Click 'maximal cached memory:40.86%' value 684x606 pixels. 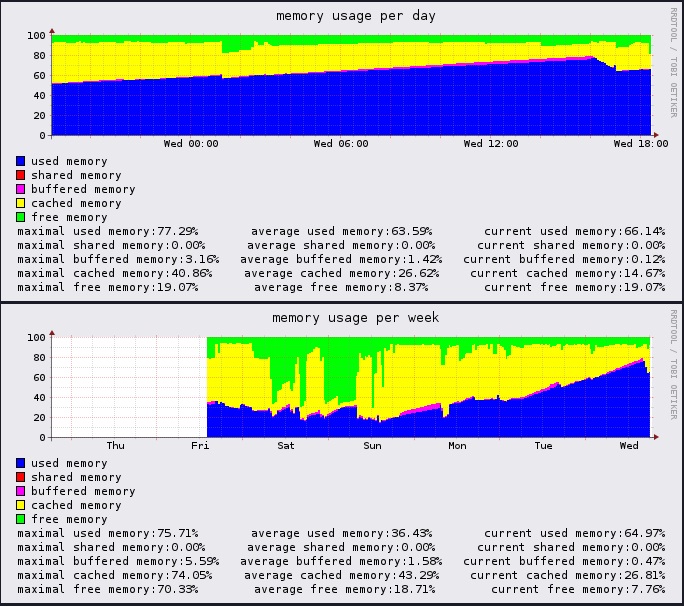115,273
